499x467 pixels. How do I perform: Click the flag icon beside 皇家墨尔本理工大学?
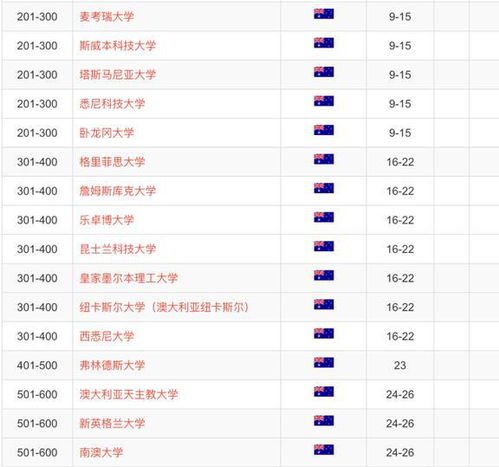pyautogui.click(x=324, y=275)
